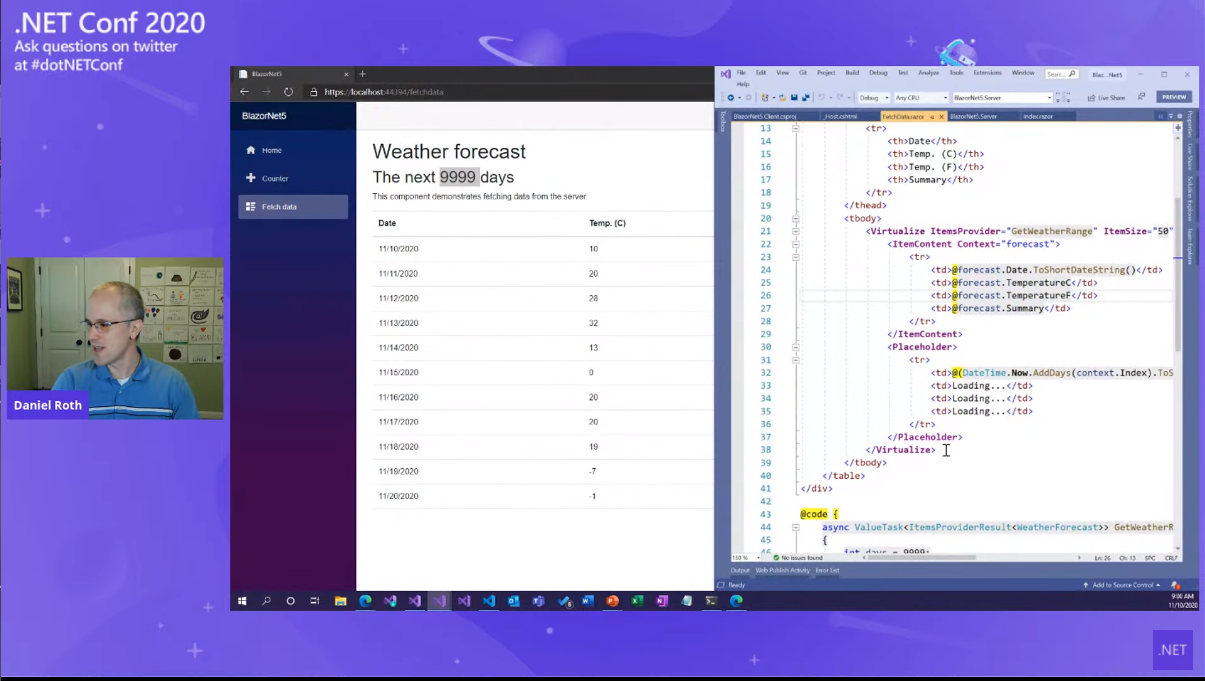Reload the localhost page in browser
The height and width of the screenshot is (681, 1205).
[x=288, y=91]
